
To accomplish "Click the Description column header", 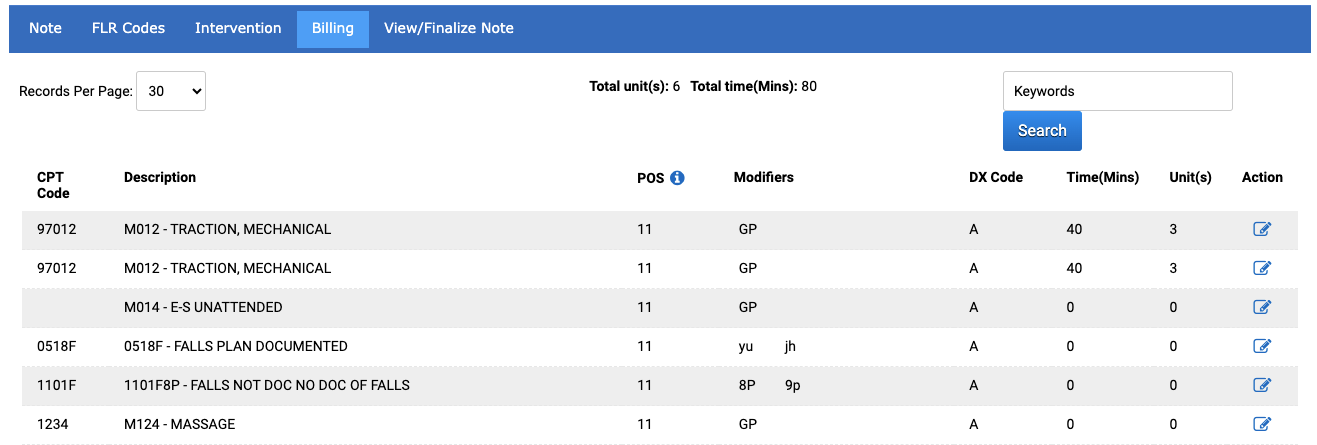I will tap(160, 177).
